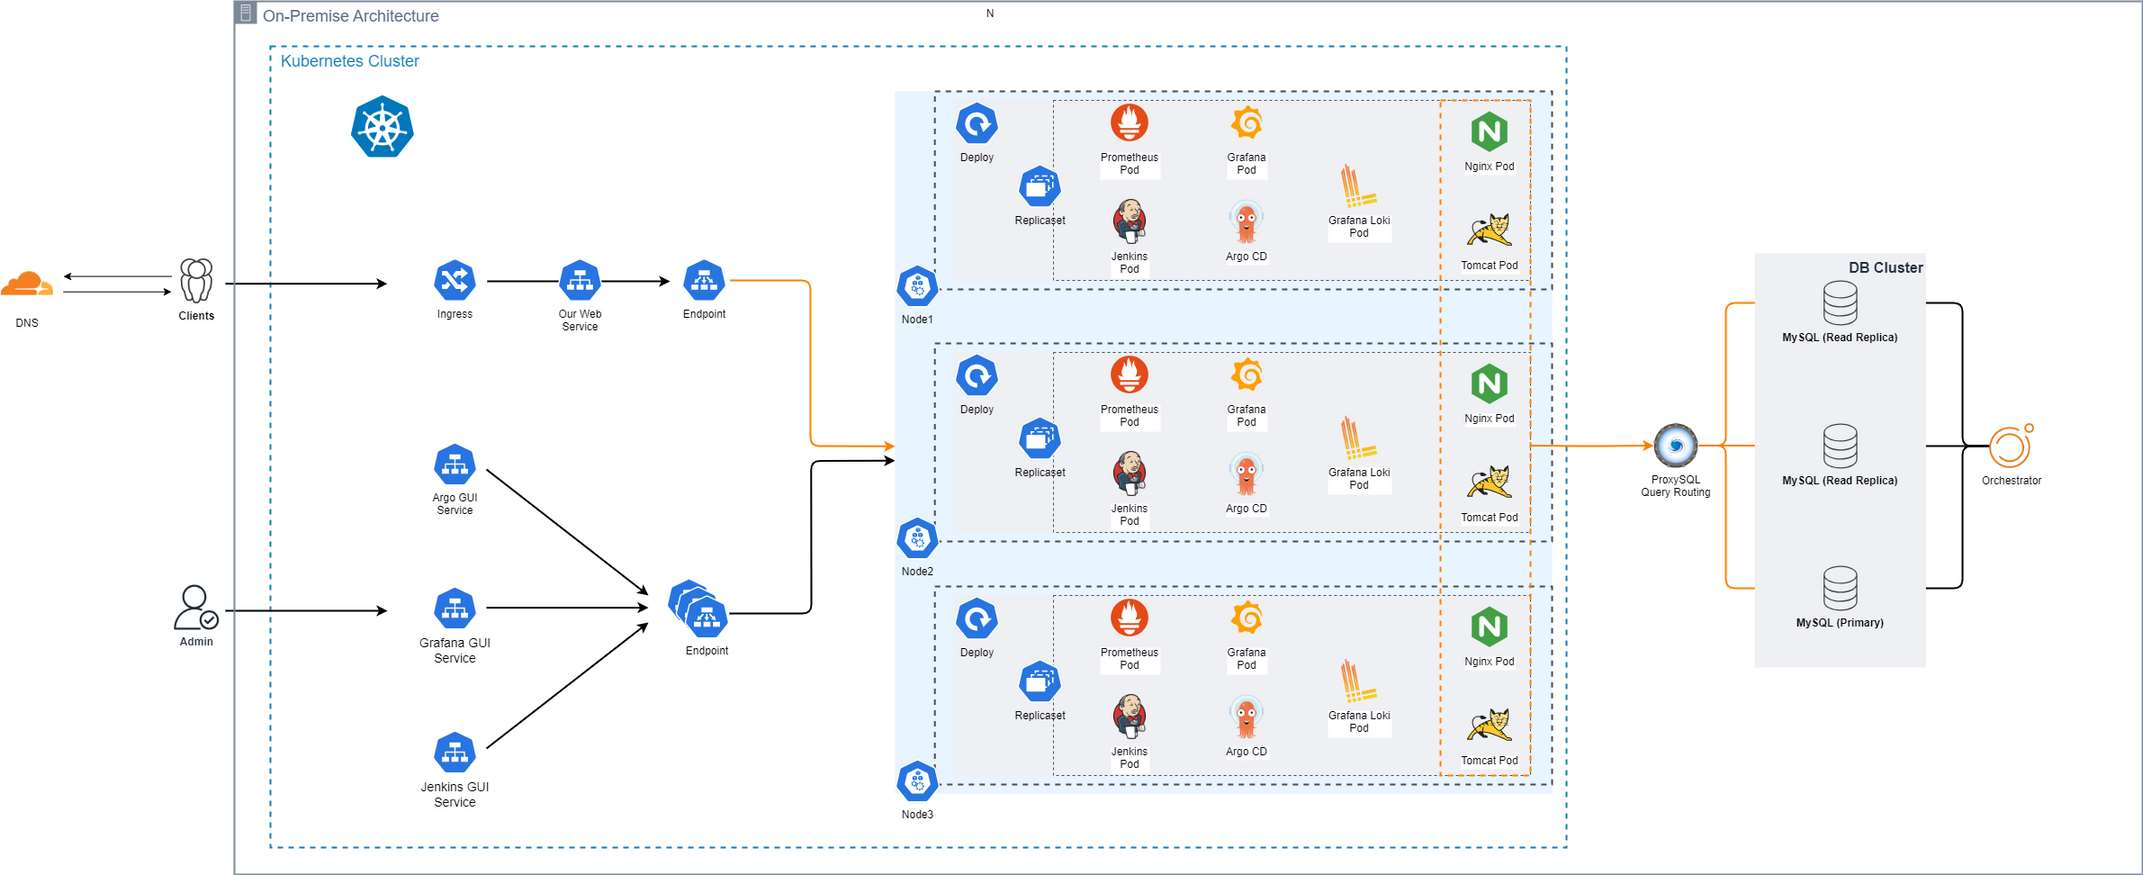Click the Deploy icon in Node3
This screenshot has width=2143, height=875.
pos(977,619)
